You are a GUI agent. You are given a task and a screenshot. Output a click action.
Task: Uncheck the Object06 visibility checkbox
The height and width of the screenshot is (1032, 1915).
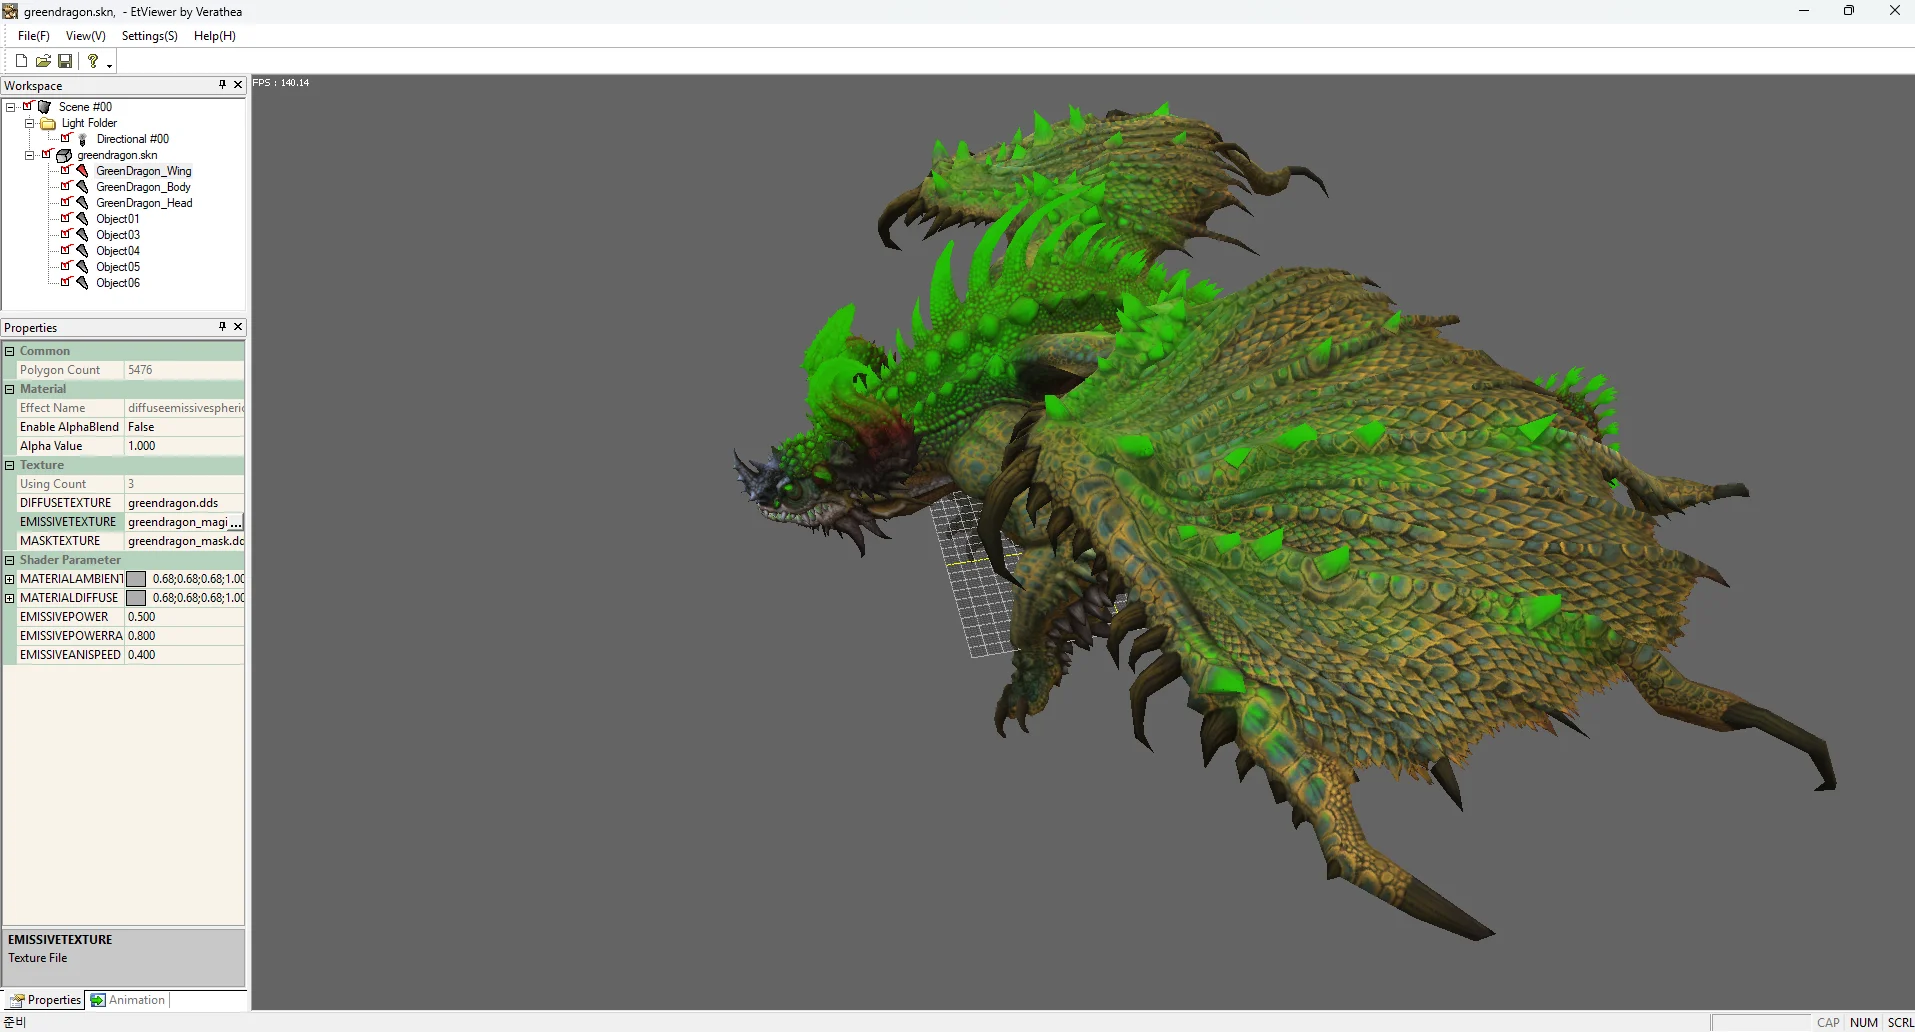pyautogui.click(x=66, y=282)
